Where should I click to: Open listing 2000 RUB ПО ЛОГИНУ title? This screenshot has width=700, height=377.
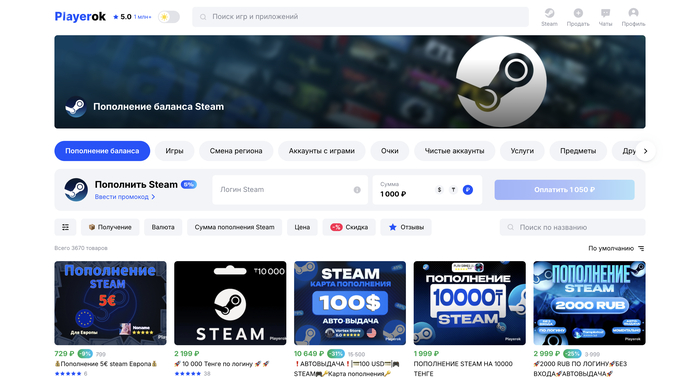coord(580,369)
